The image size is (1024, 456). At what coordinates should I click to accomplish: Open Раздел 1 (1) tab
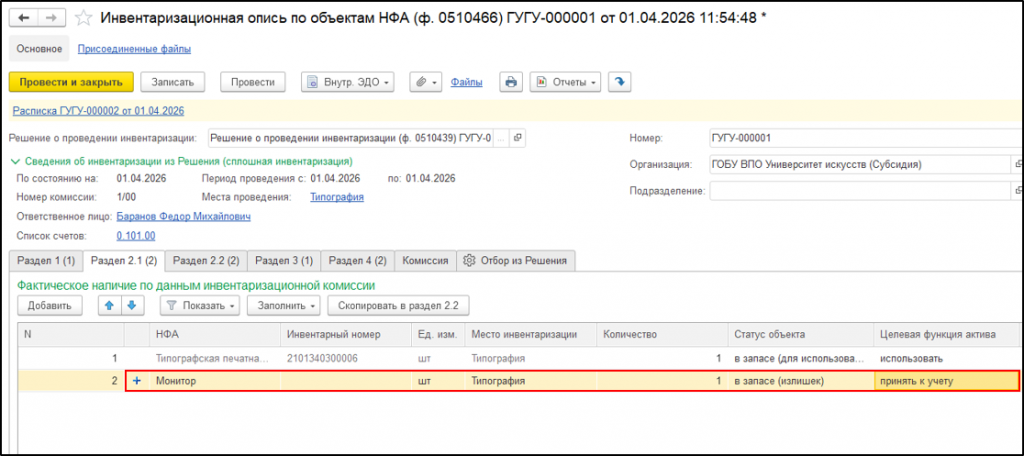point(46,261)
